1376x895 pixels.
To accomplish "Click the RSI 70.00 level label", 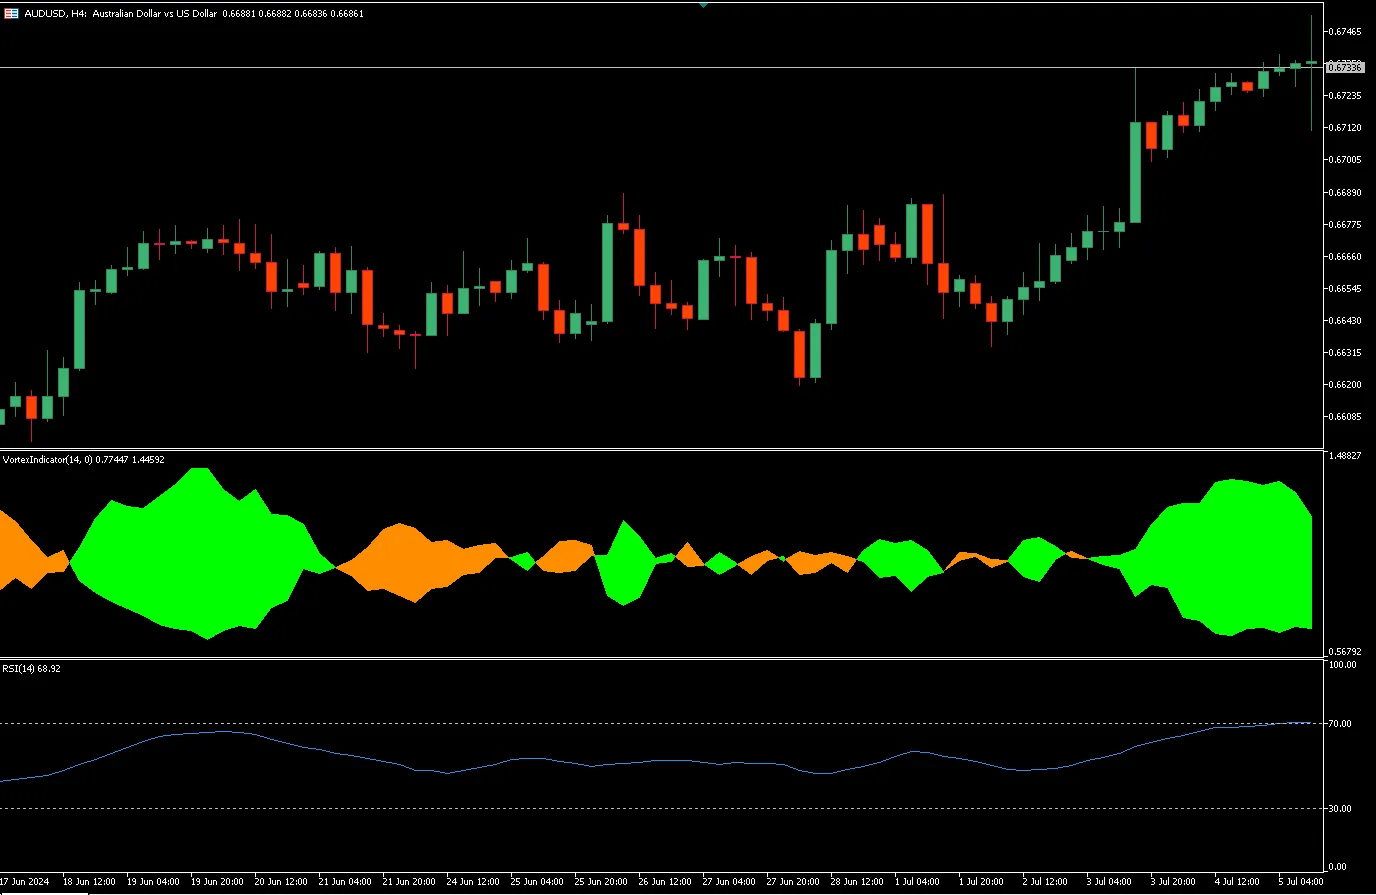I will (1340, 724).
